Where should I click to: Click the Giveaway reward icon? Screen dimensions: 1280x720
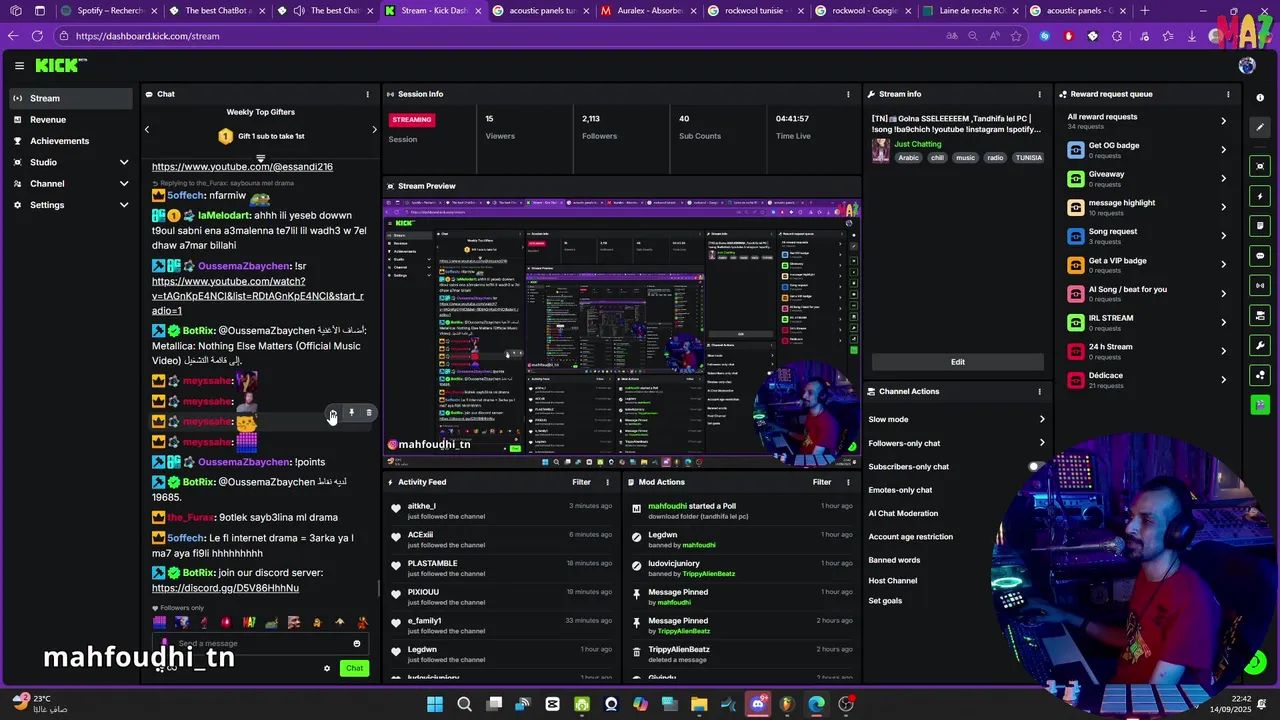click(1075, 178)
